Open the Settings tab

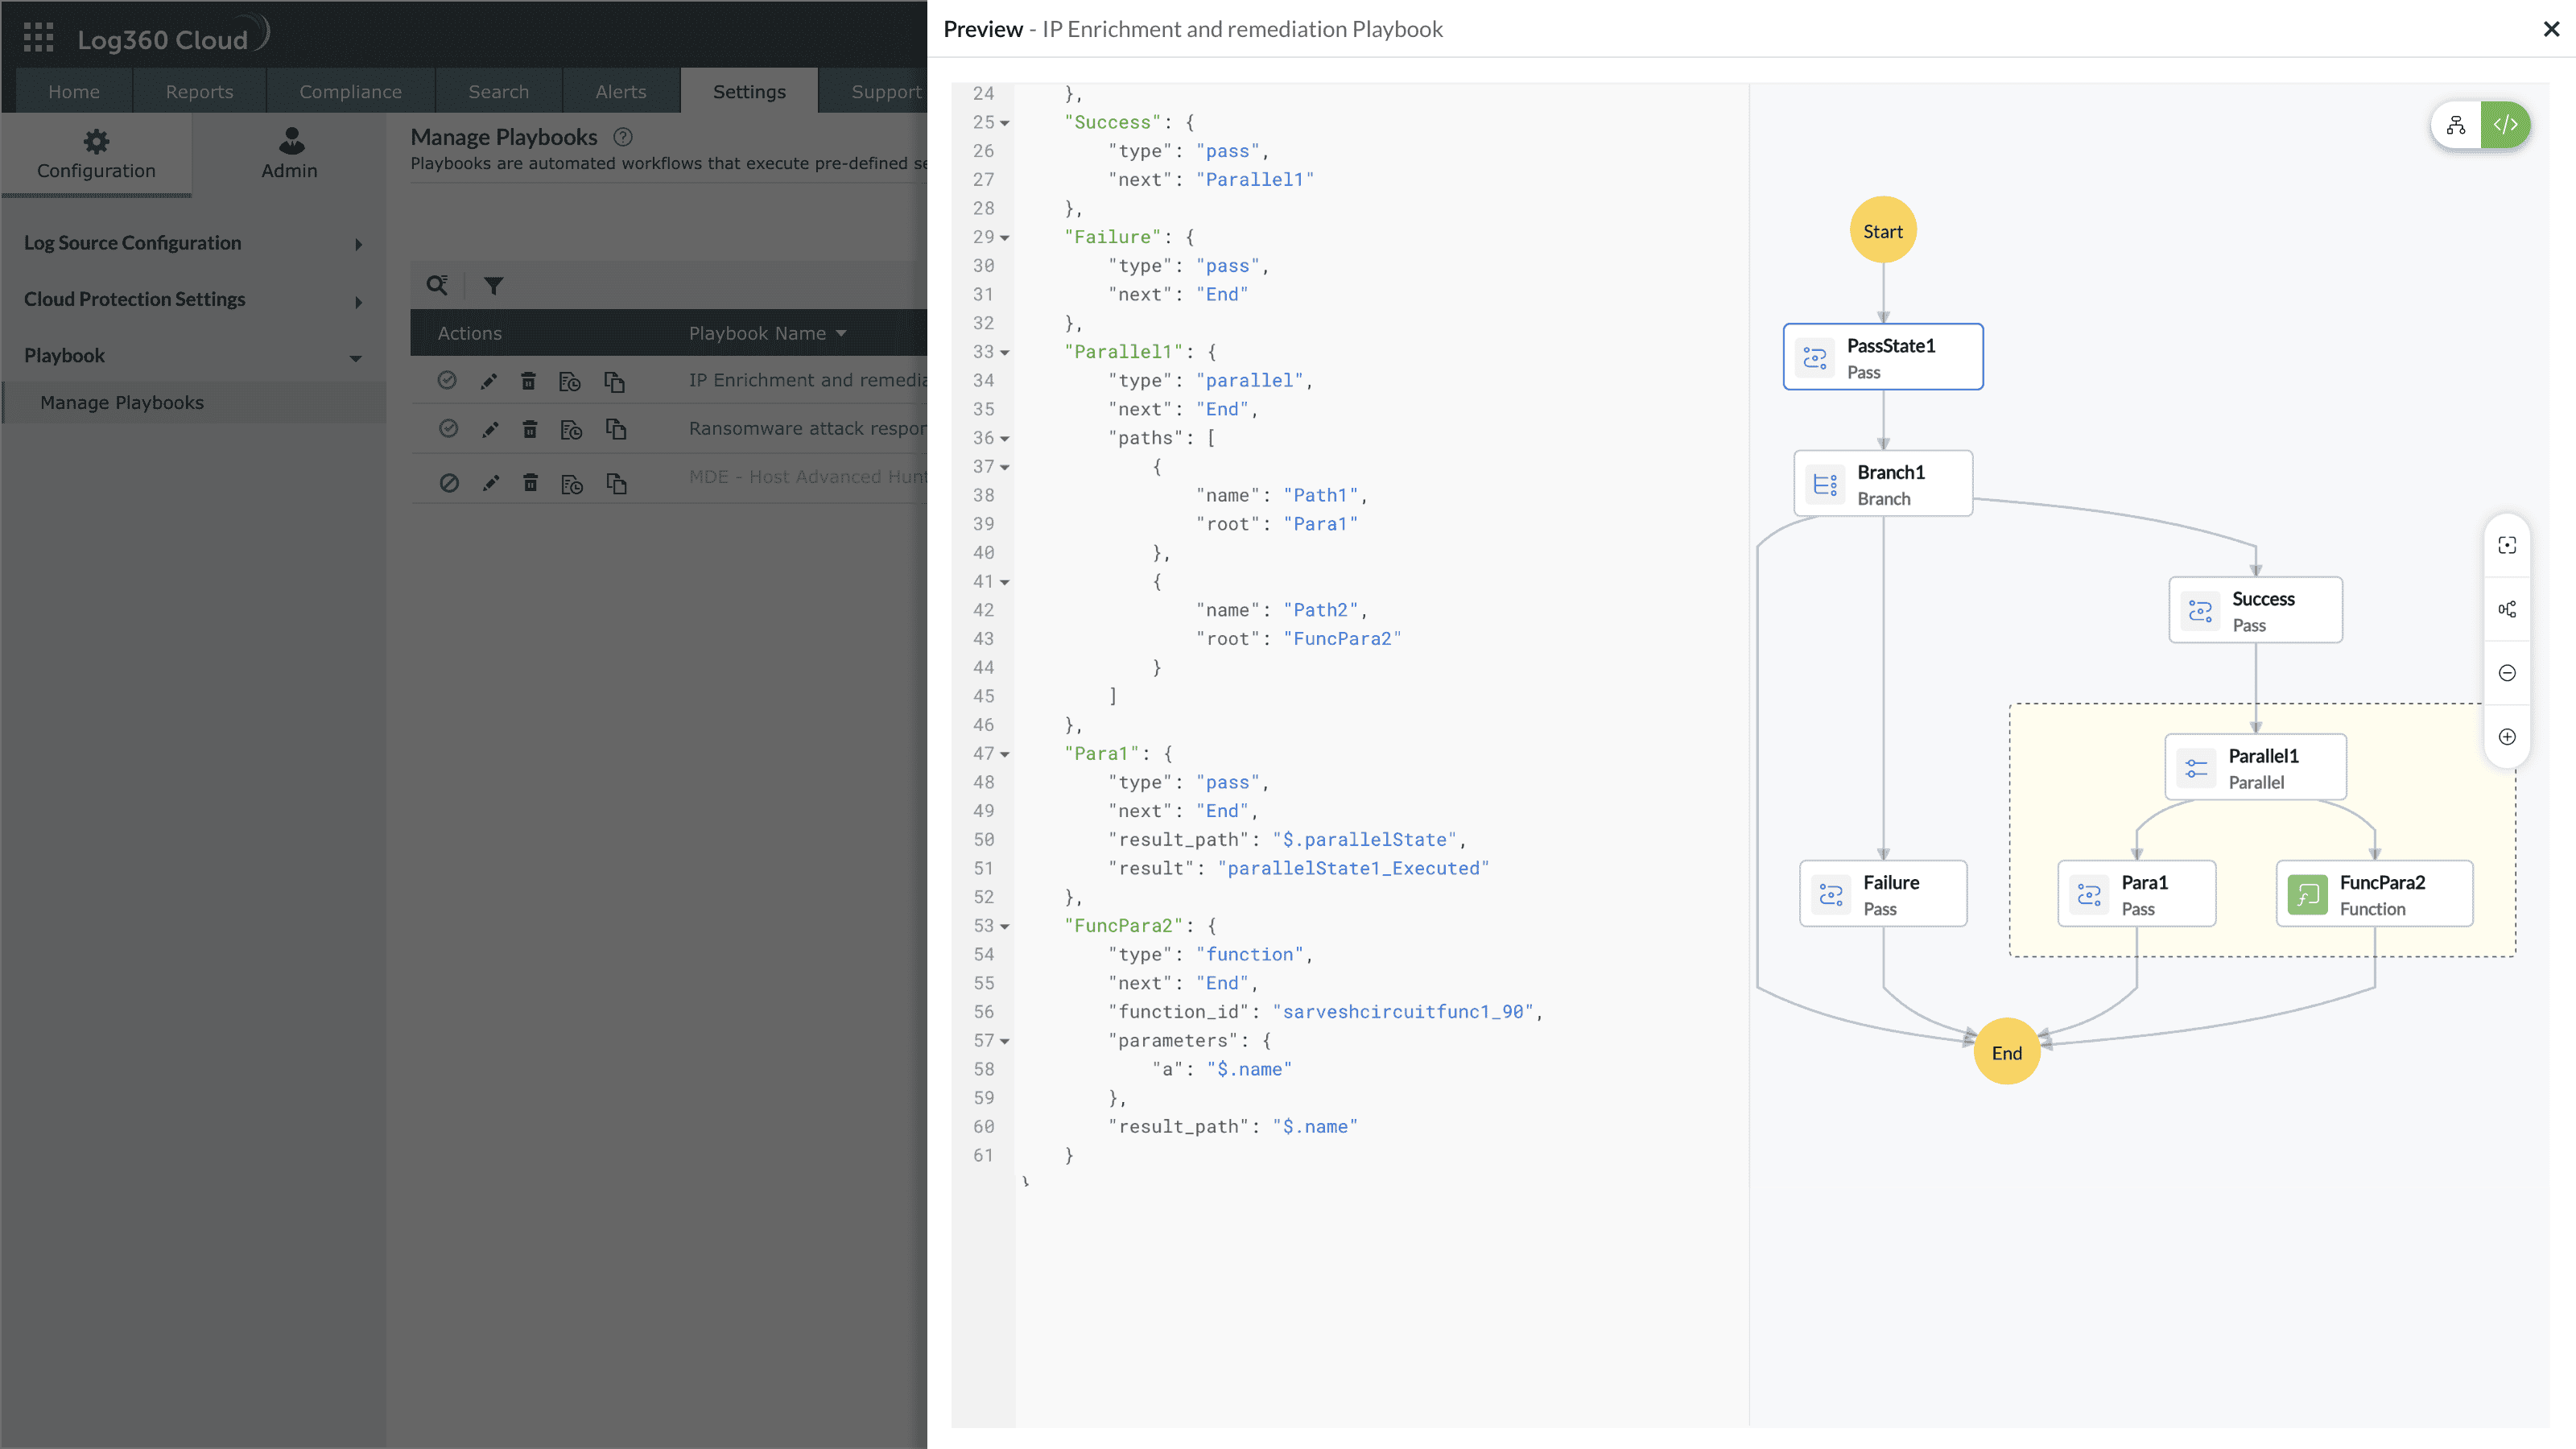pos(749,91)
